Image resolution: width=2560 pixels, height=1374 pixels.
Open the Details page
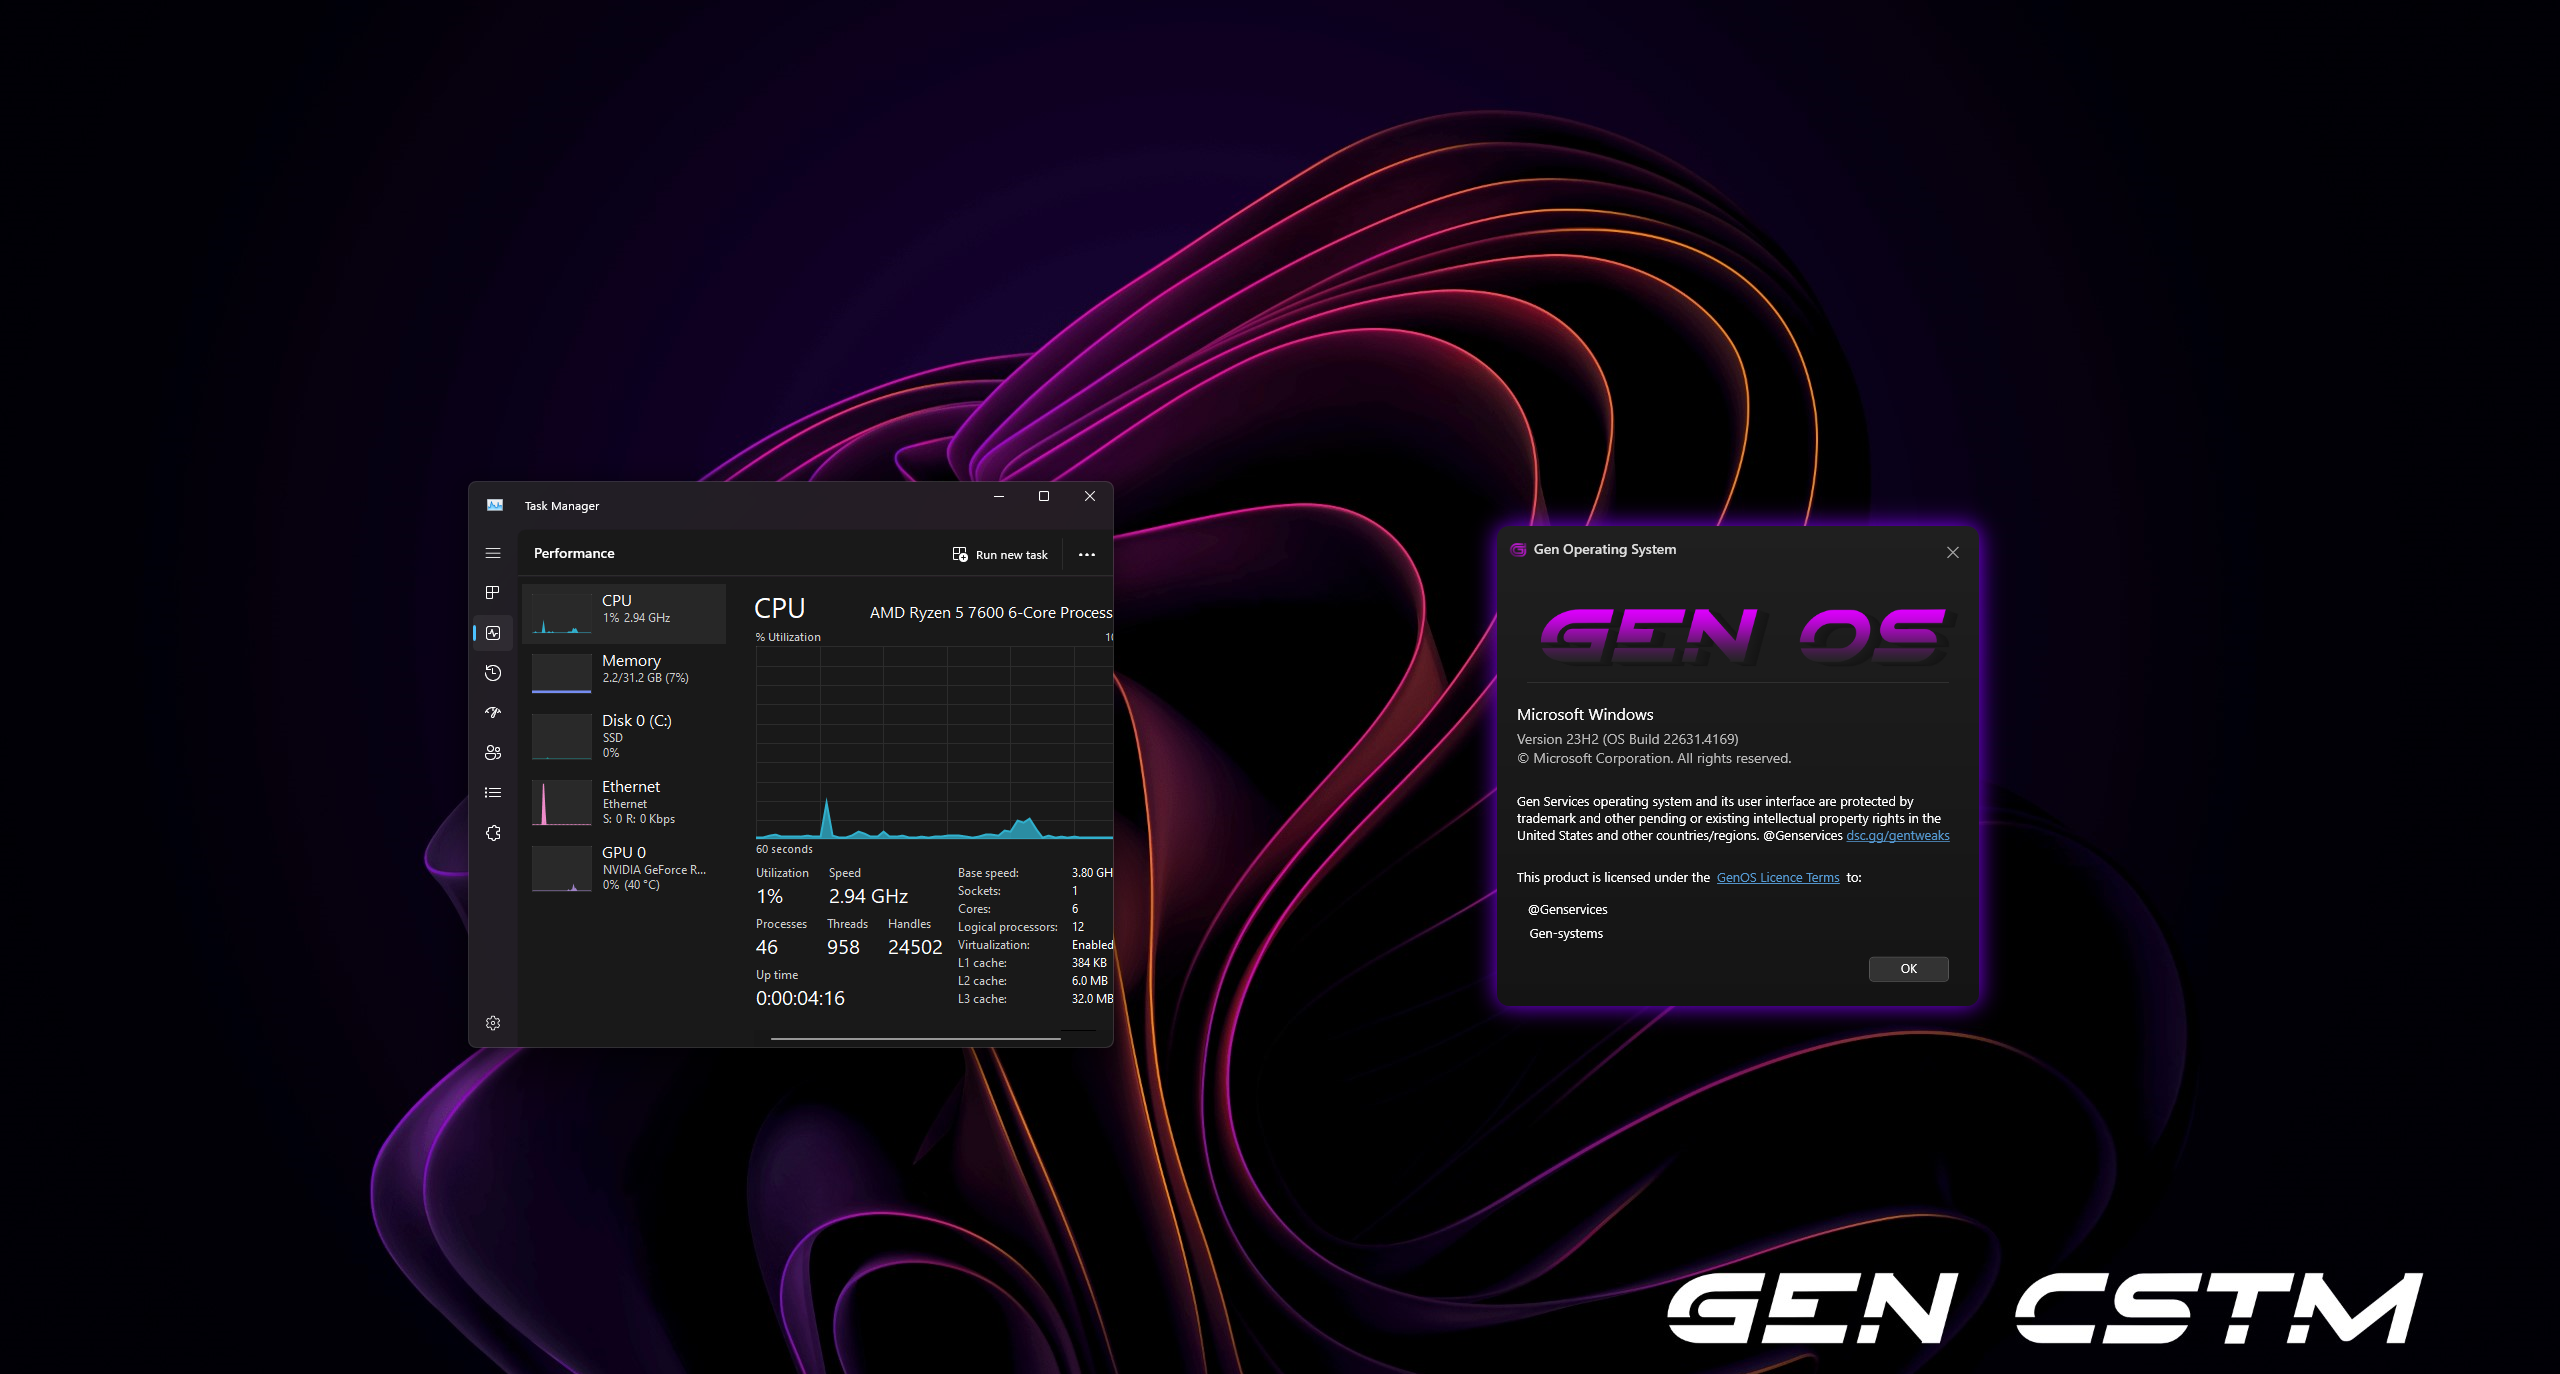tap(493, 792)
